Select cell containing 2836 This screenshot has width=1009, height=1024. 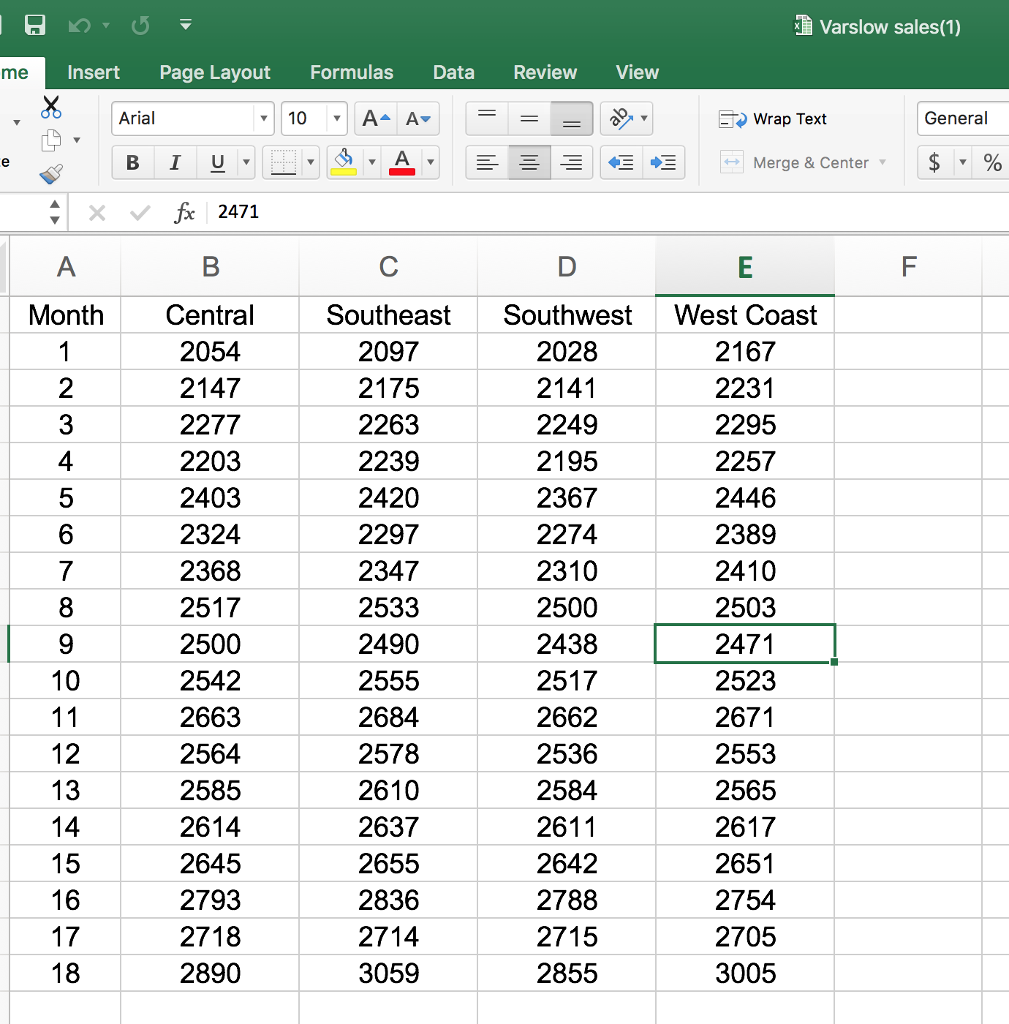point(389,901)
